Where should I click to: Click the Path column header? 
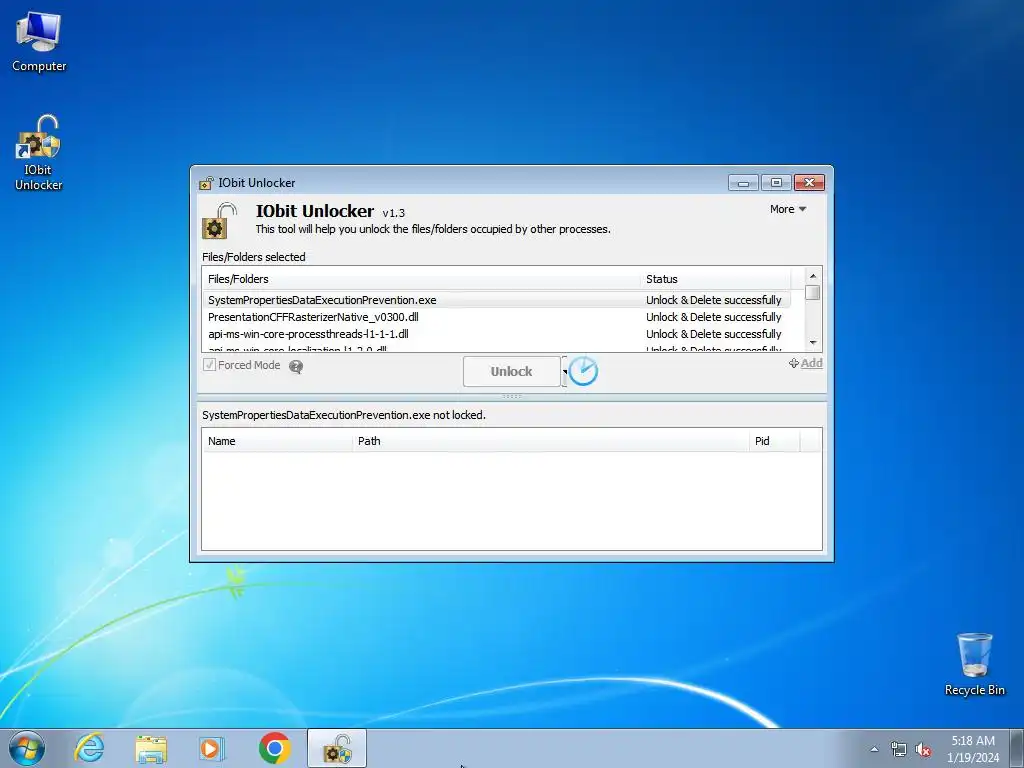[x=551, y=441]
